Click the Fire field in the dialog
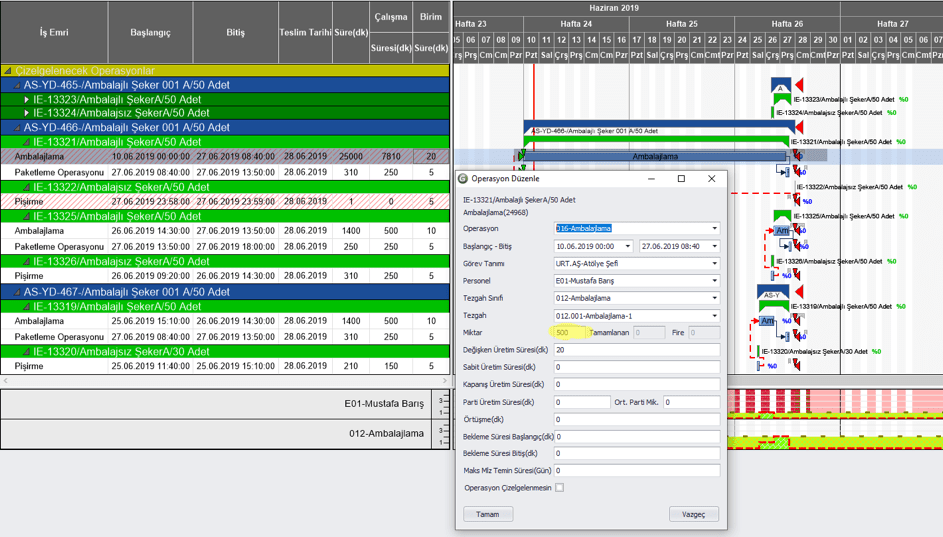The image size is (943, 537). click(x=704, y=333)
